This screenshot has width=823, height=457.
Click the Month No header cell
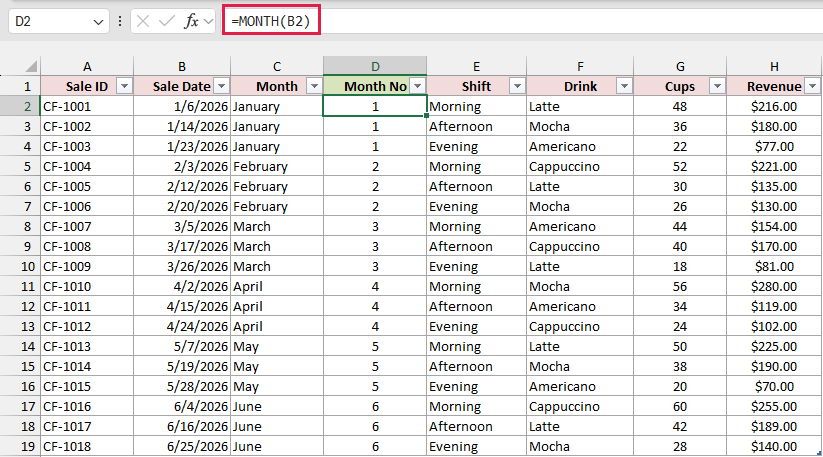pyautogui.click(x=375, y=86)
